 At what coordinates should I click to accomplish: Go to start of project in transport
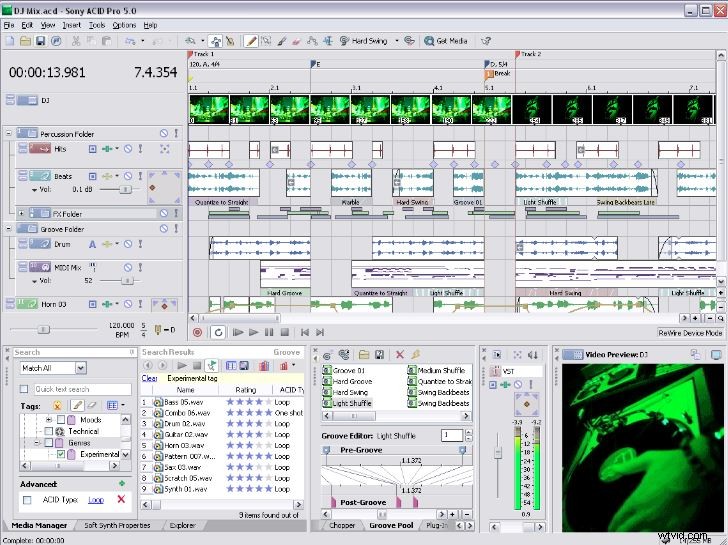coord(305,332)
